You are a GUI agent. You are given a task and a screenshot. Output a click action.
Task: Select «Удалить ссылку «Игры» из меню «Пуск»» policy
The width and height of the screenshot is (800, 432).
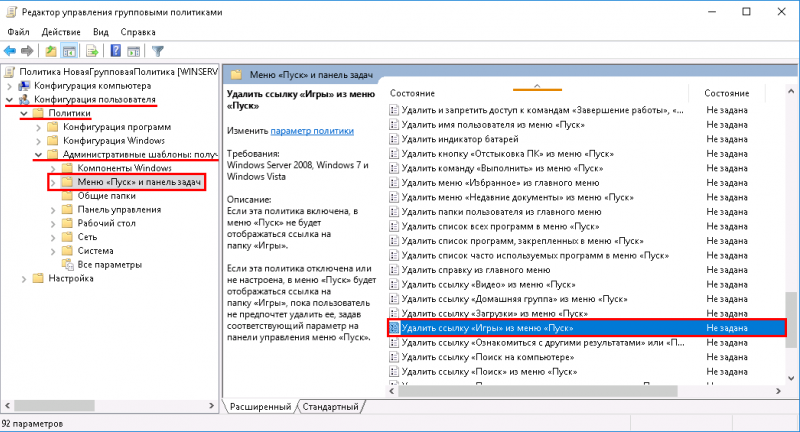pyautogui.click(x=586, y=328)
